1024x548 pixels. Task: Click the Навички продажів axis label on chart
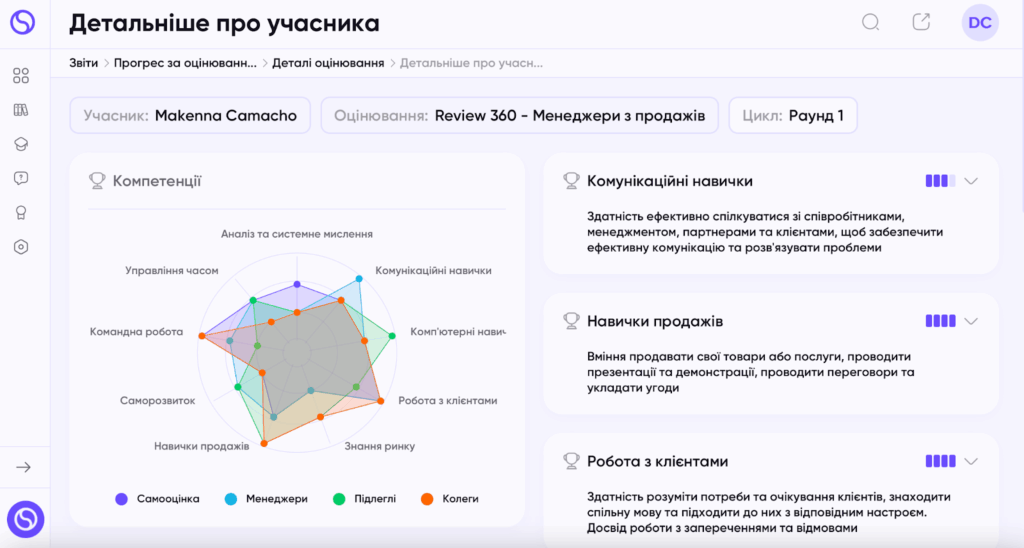(202, 447)
